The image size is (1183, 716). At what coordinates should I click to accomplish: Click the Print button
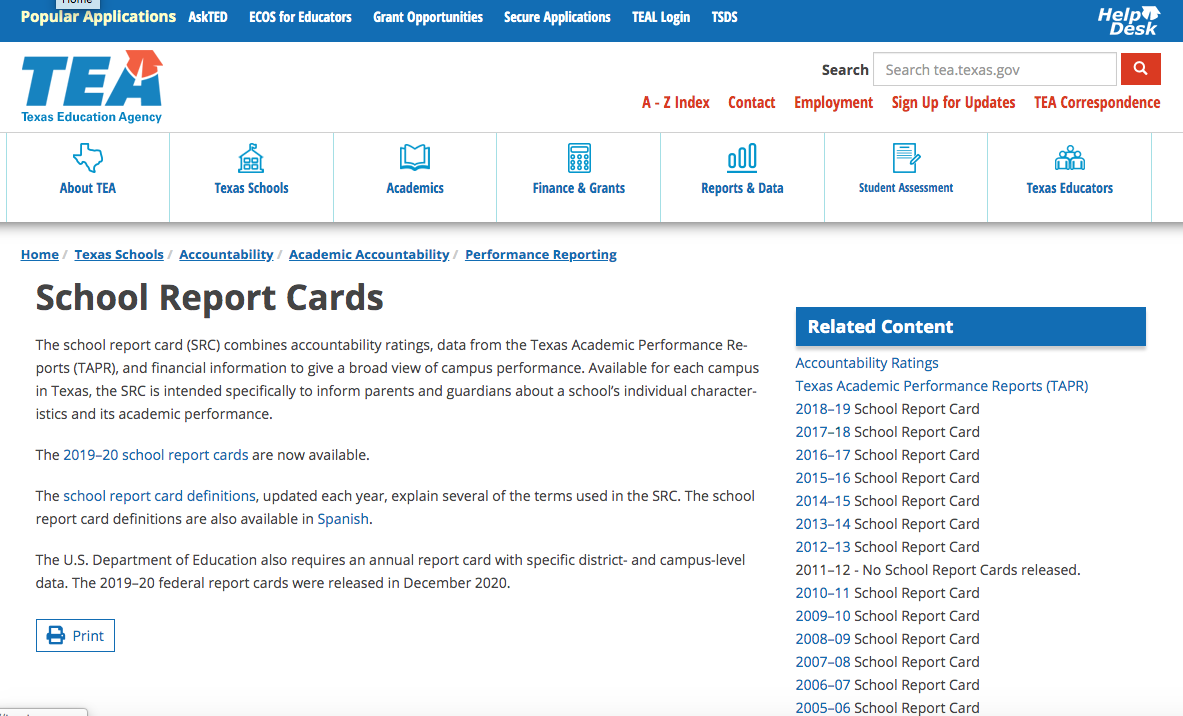pyautogui.click(x=75, y=635)
